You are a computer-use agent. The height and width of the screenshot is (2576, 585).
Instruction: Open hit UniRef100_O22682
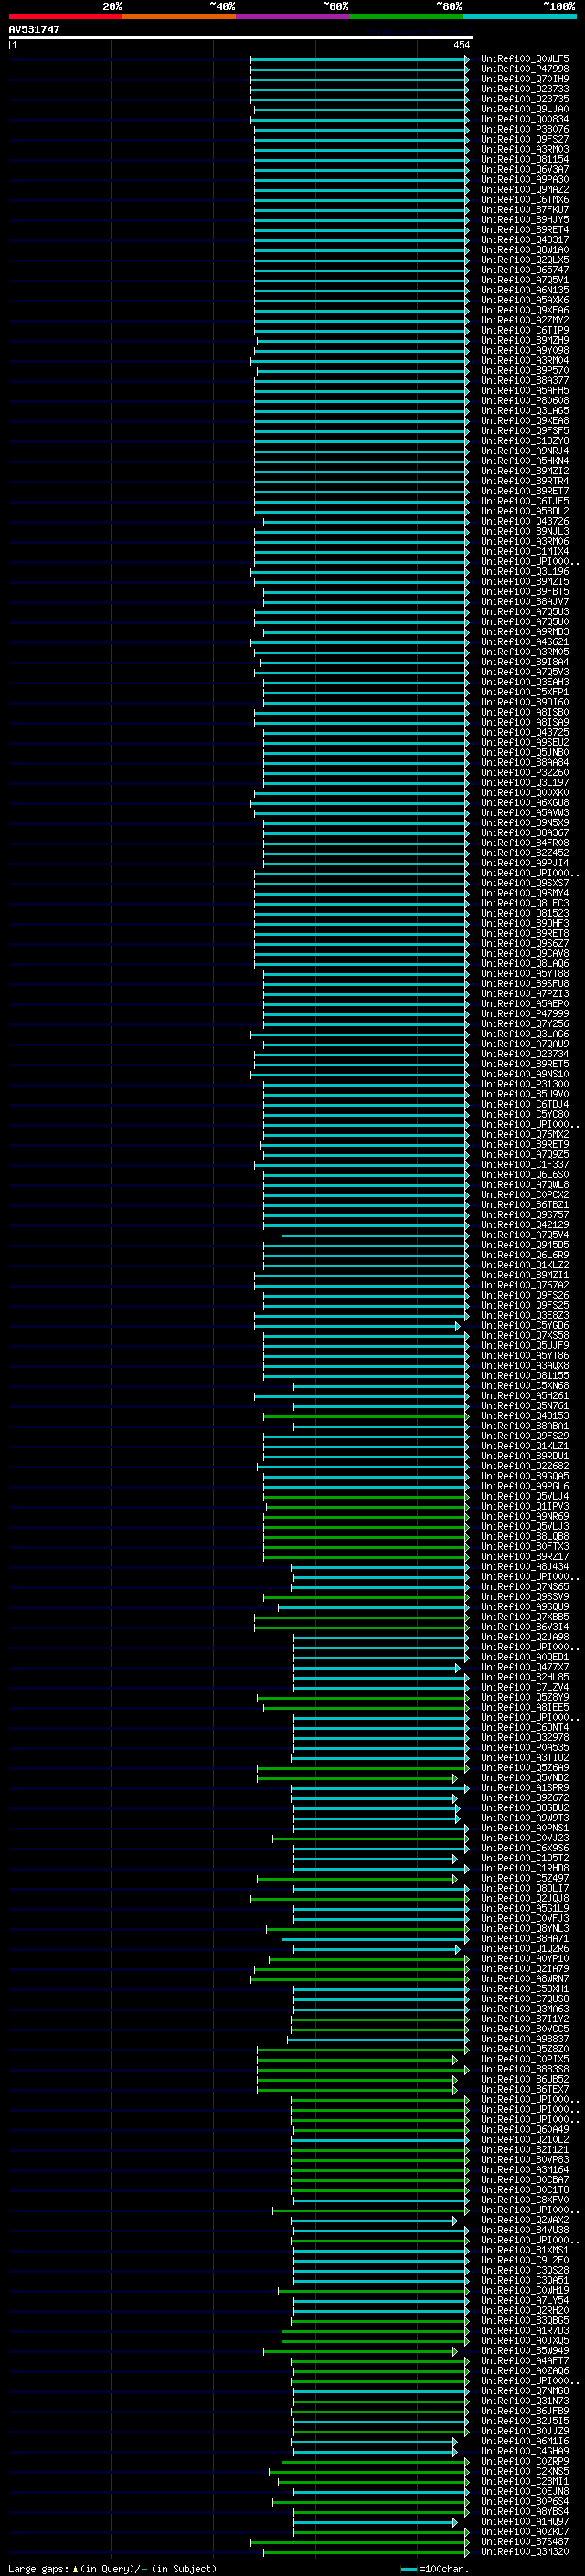525,1466
